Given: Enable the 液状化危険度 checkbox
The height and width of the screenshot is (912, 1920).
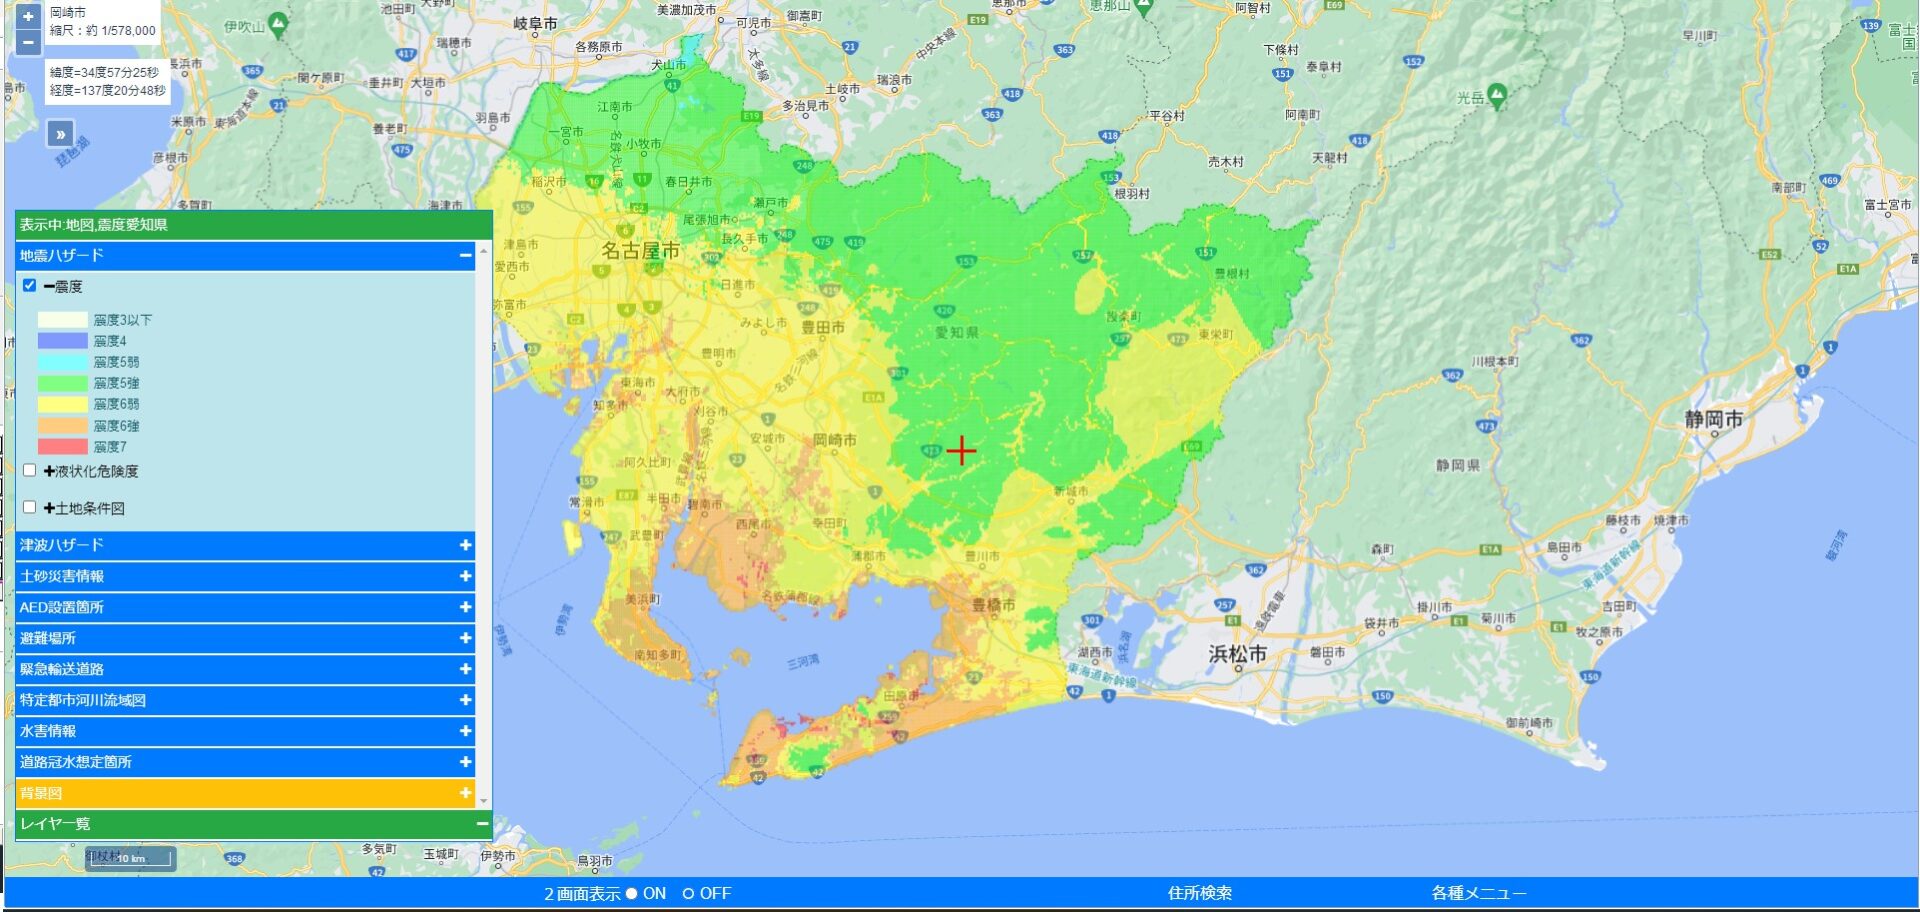Looking at the screenshot, I should (30, 470).
